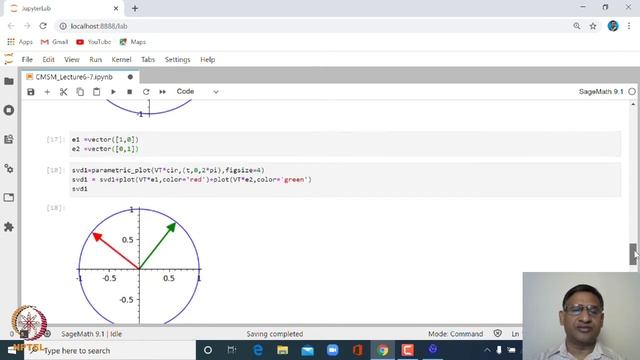Close the CMSM_Lecture6-7.ipynb tab via unsaved dot
Image resolution: width=640 pixels, height=360 pixels.
click(x=130, y=77)
